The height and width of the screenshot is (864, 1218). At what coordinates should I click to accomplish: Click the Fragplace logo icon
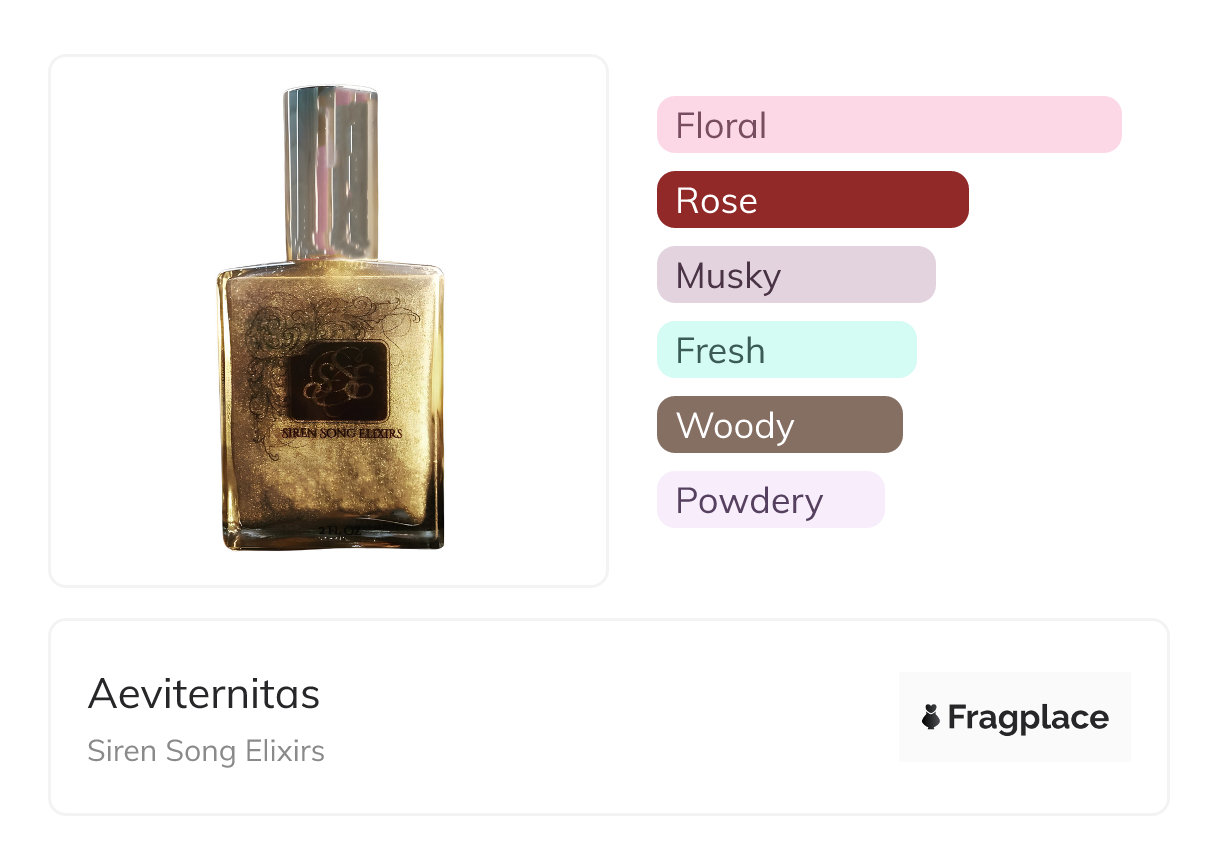click(x=931, y=717)
